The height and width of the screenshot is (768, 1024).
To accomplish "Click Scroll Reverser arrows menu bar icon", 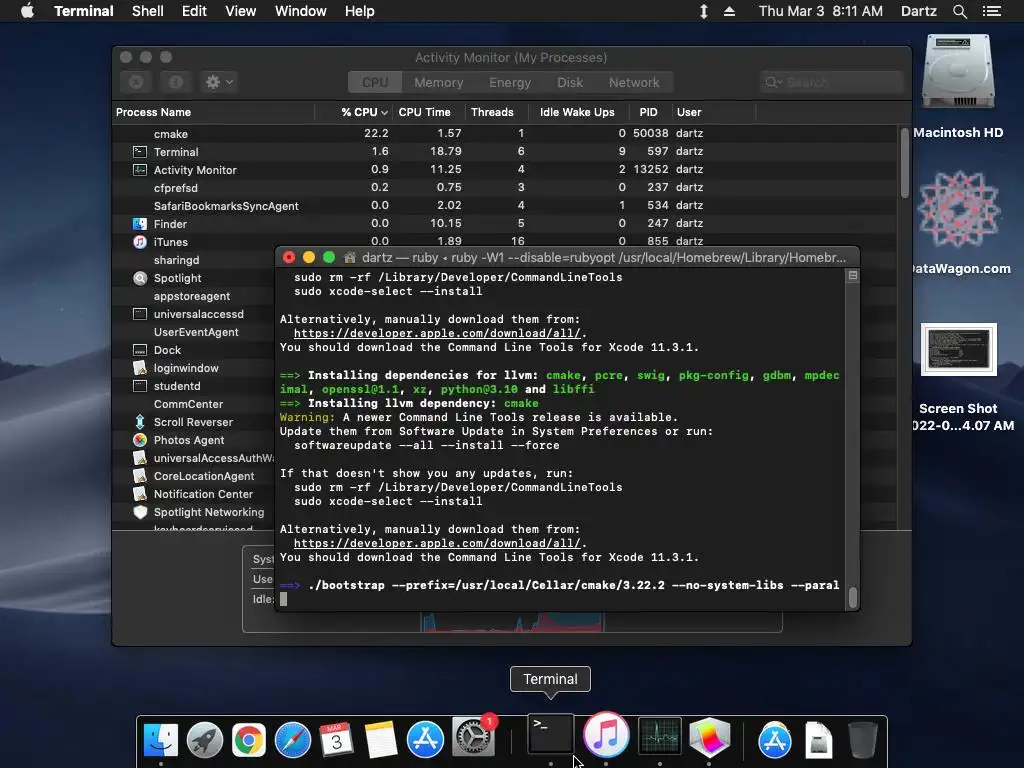I will click(x=704, y=11).
